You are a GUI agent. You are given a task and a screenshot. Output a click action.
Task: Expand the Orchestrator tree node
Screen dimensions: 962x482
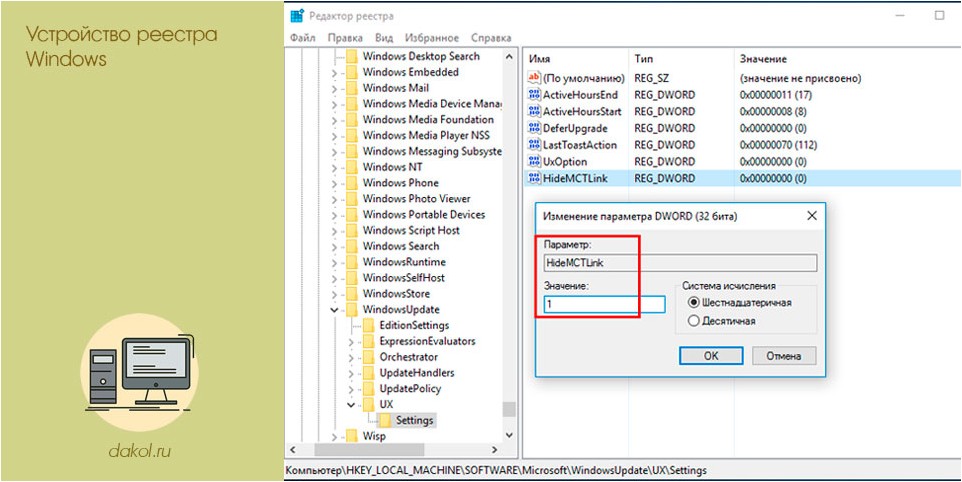352,358
